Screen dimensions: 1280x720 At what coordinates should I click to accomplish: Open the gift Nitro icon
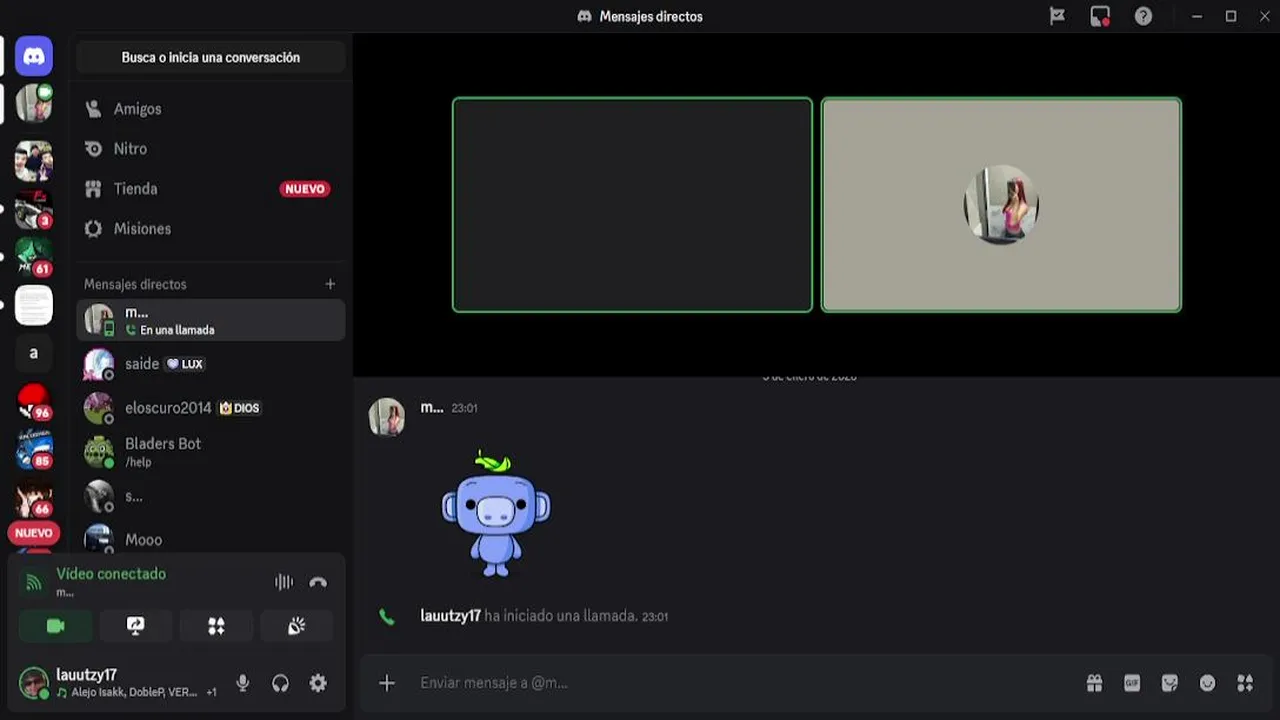(1095, 683)
